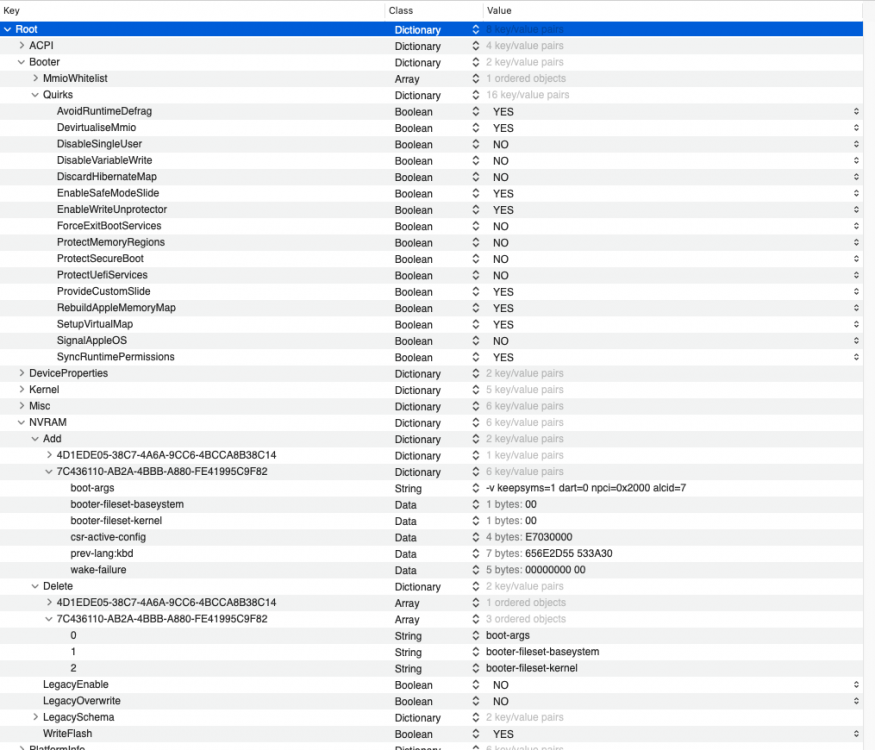Edit wake-failure data value

pyautogui.click(x=555, y=570)
